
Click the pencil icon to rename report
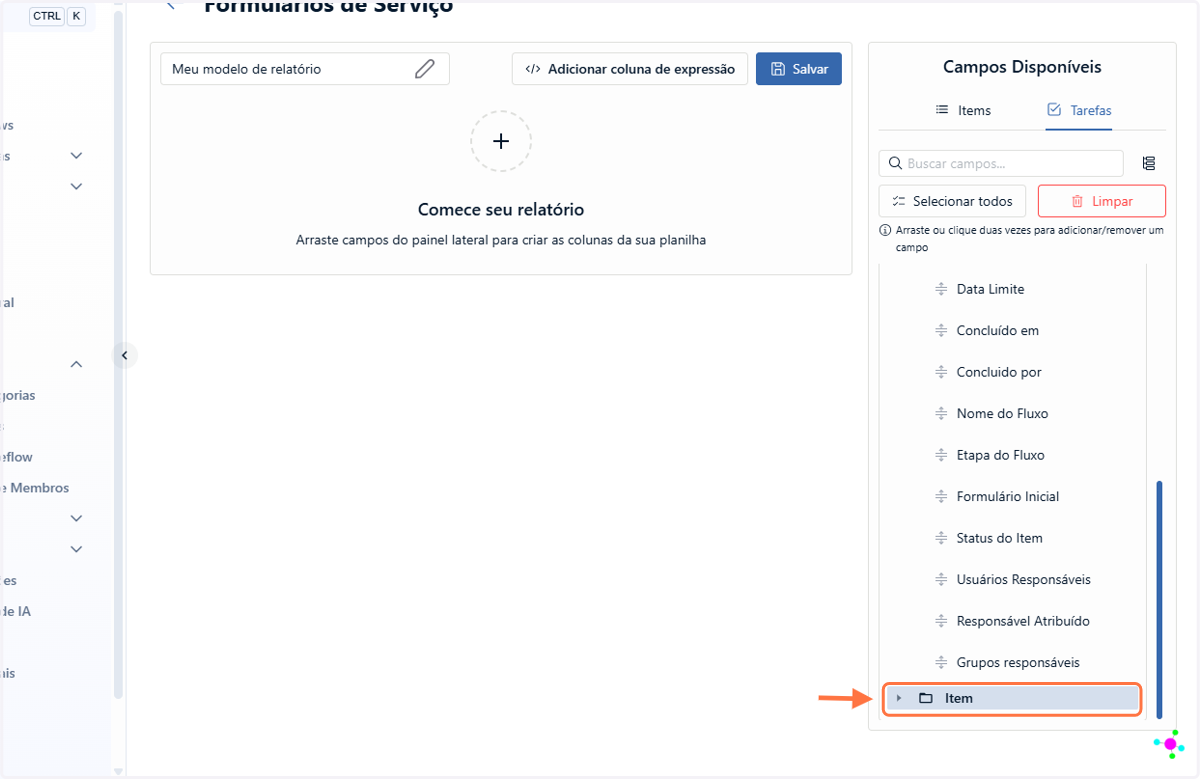(x=425, y=69)
